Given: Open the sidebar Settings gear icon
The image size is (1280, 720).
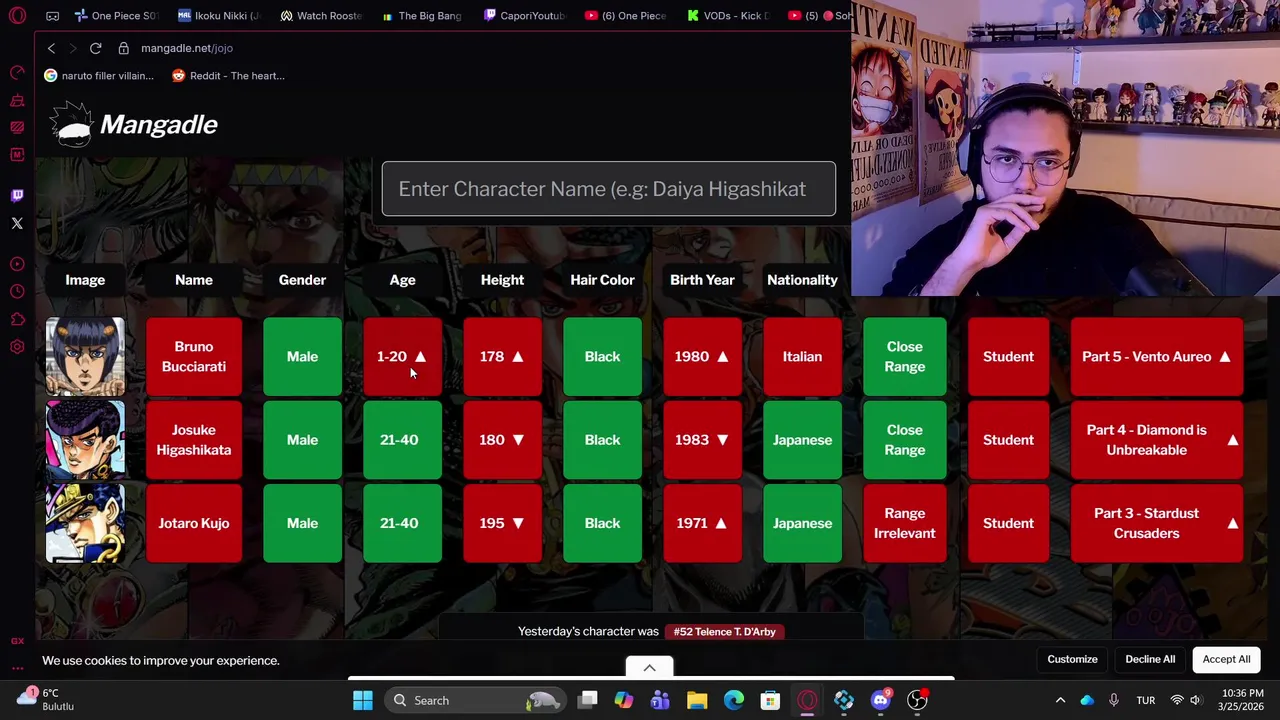Looking at the screenshot, I should click(x=17, y=347).
